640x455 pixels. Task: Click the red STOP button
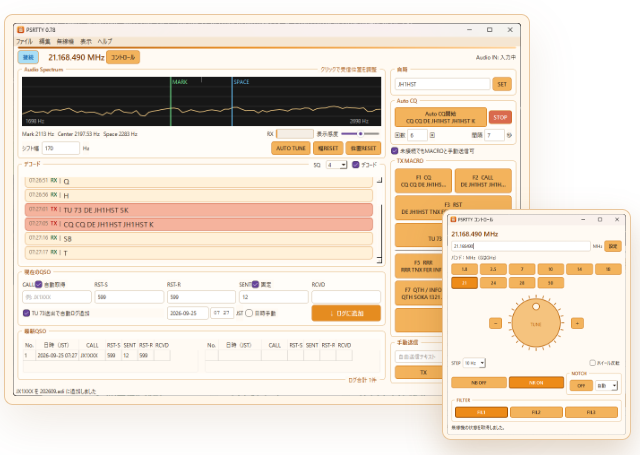[500, 117]
